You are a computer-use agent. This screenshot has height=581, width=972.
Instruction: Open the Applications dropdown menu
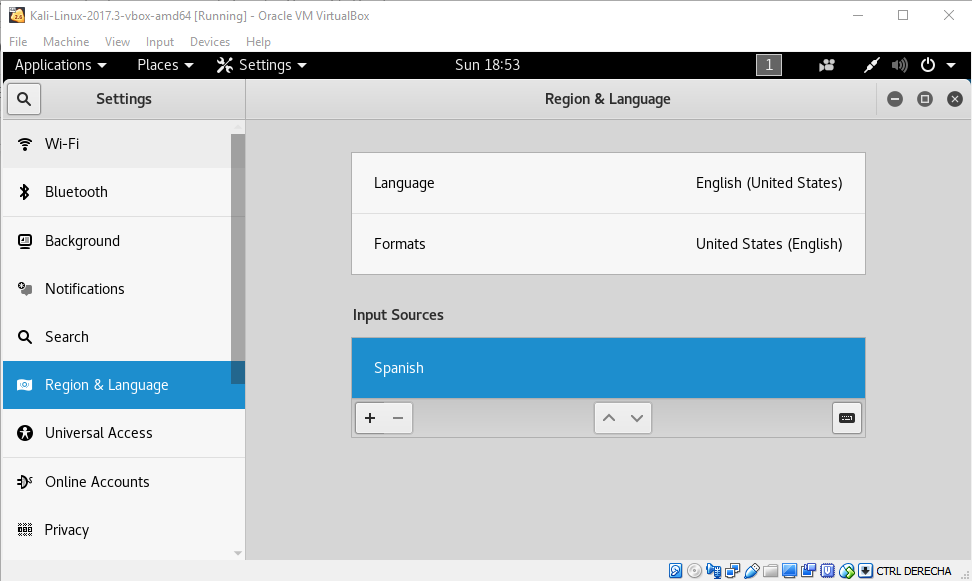point(61,65)
